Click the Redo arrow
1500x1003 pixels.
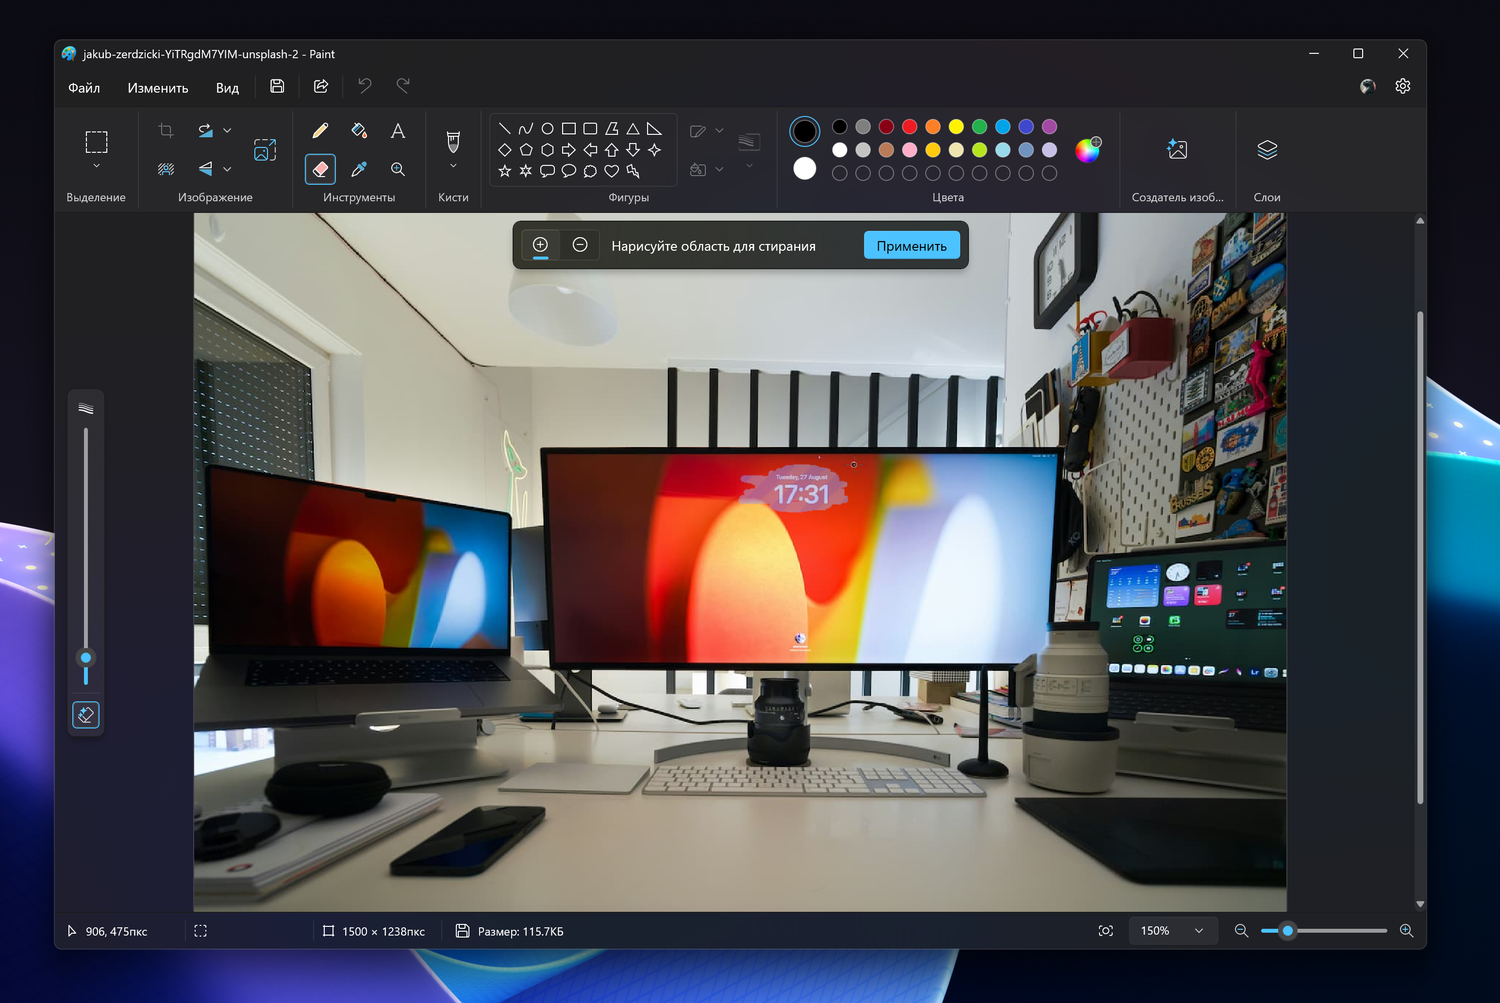403,87
